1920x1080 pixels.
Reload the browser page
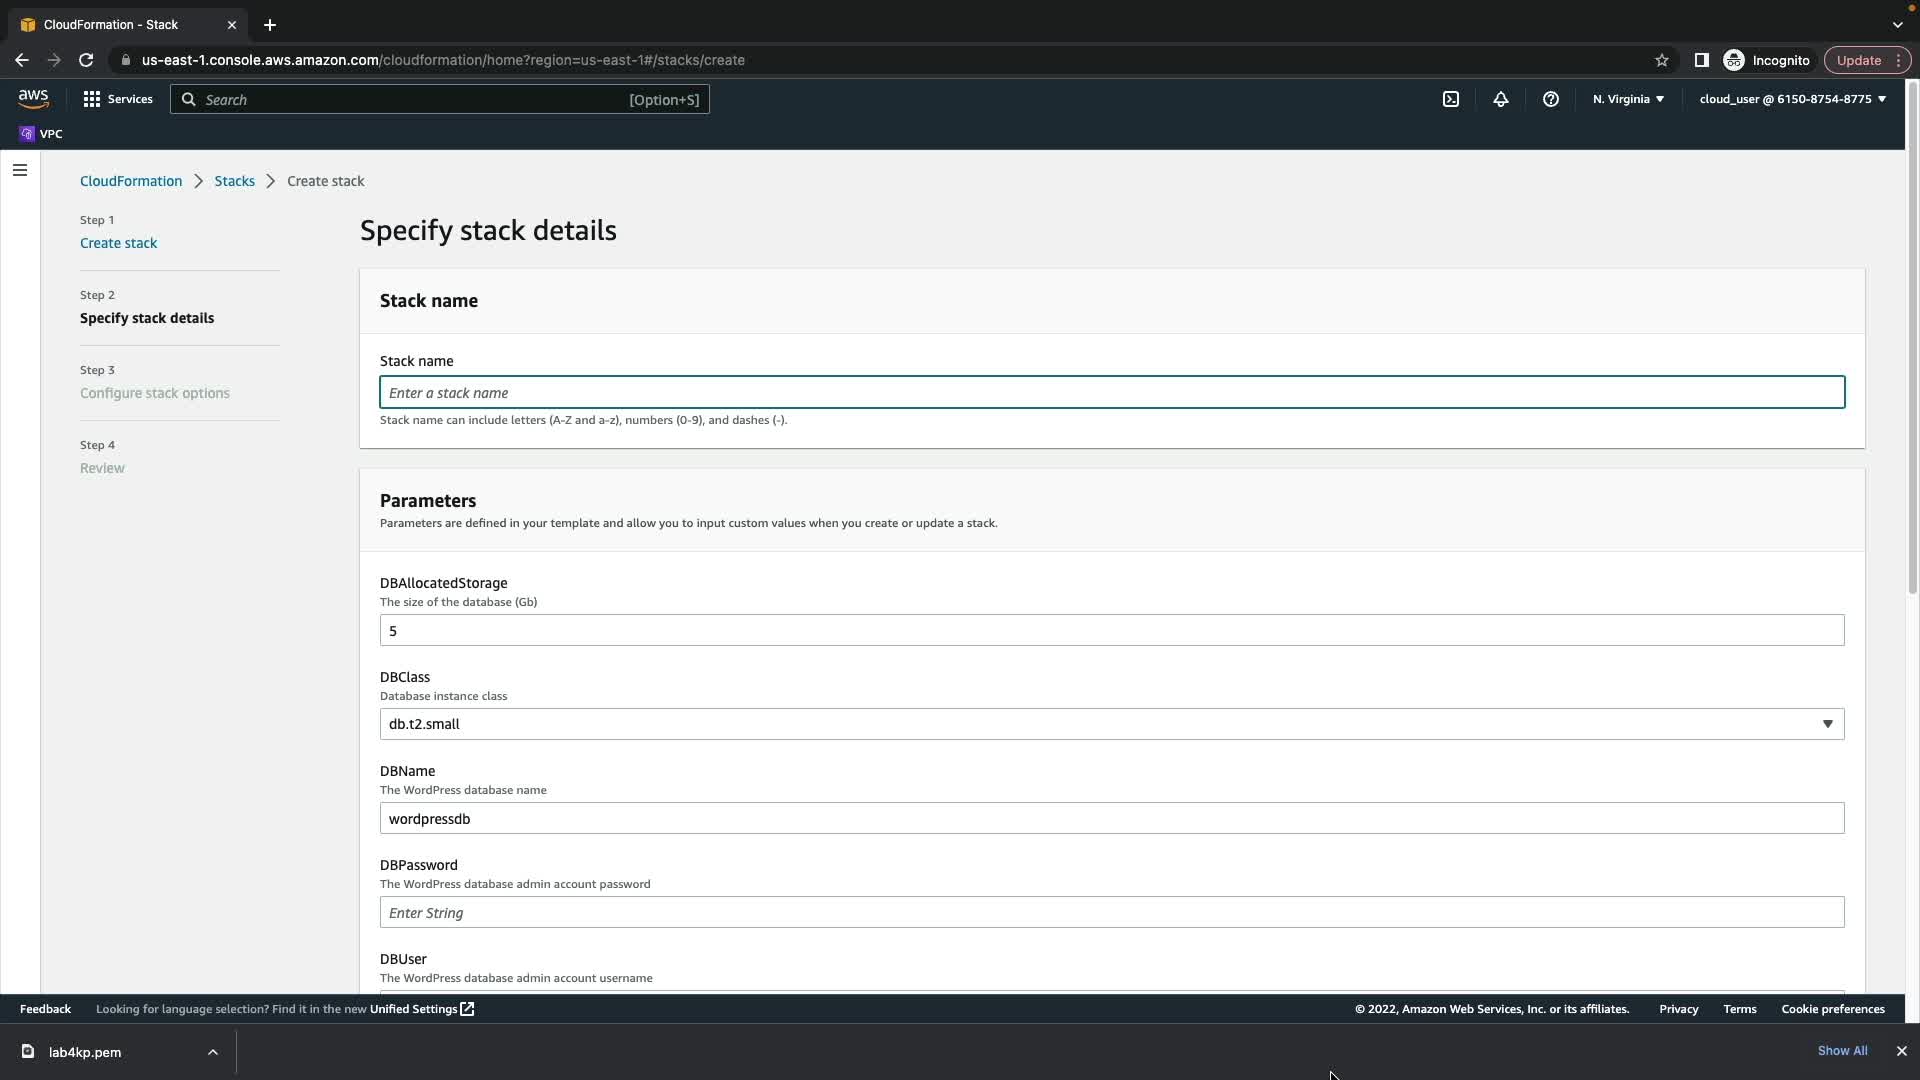pyautogui.click(x=86, y=60)
